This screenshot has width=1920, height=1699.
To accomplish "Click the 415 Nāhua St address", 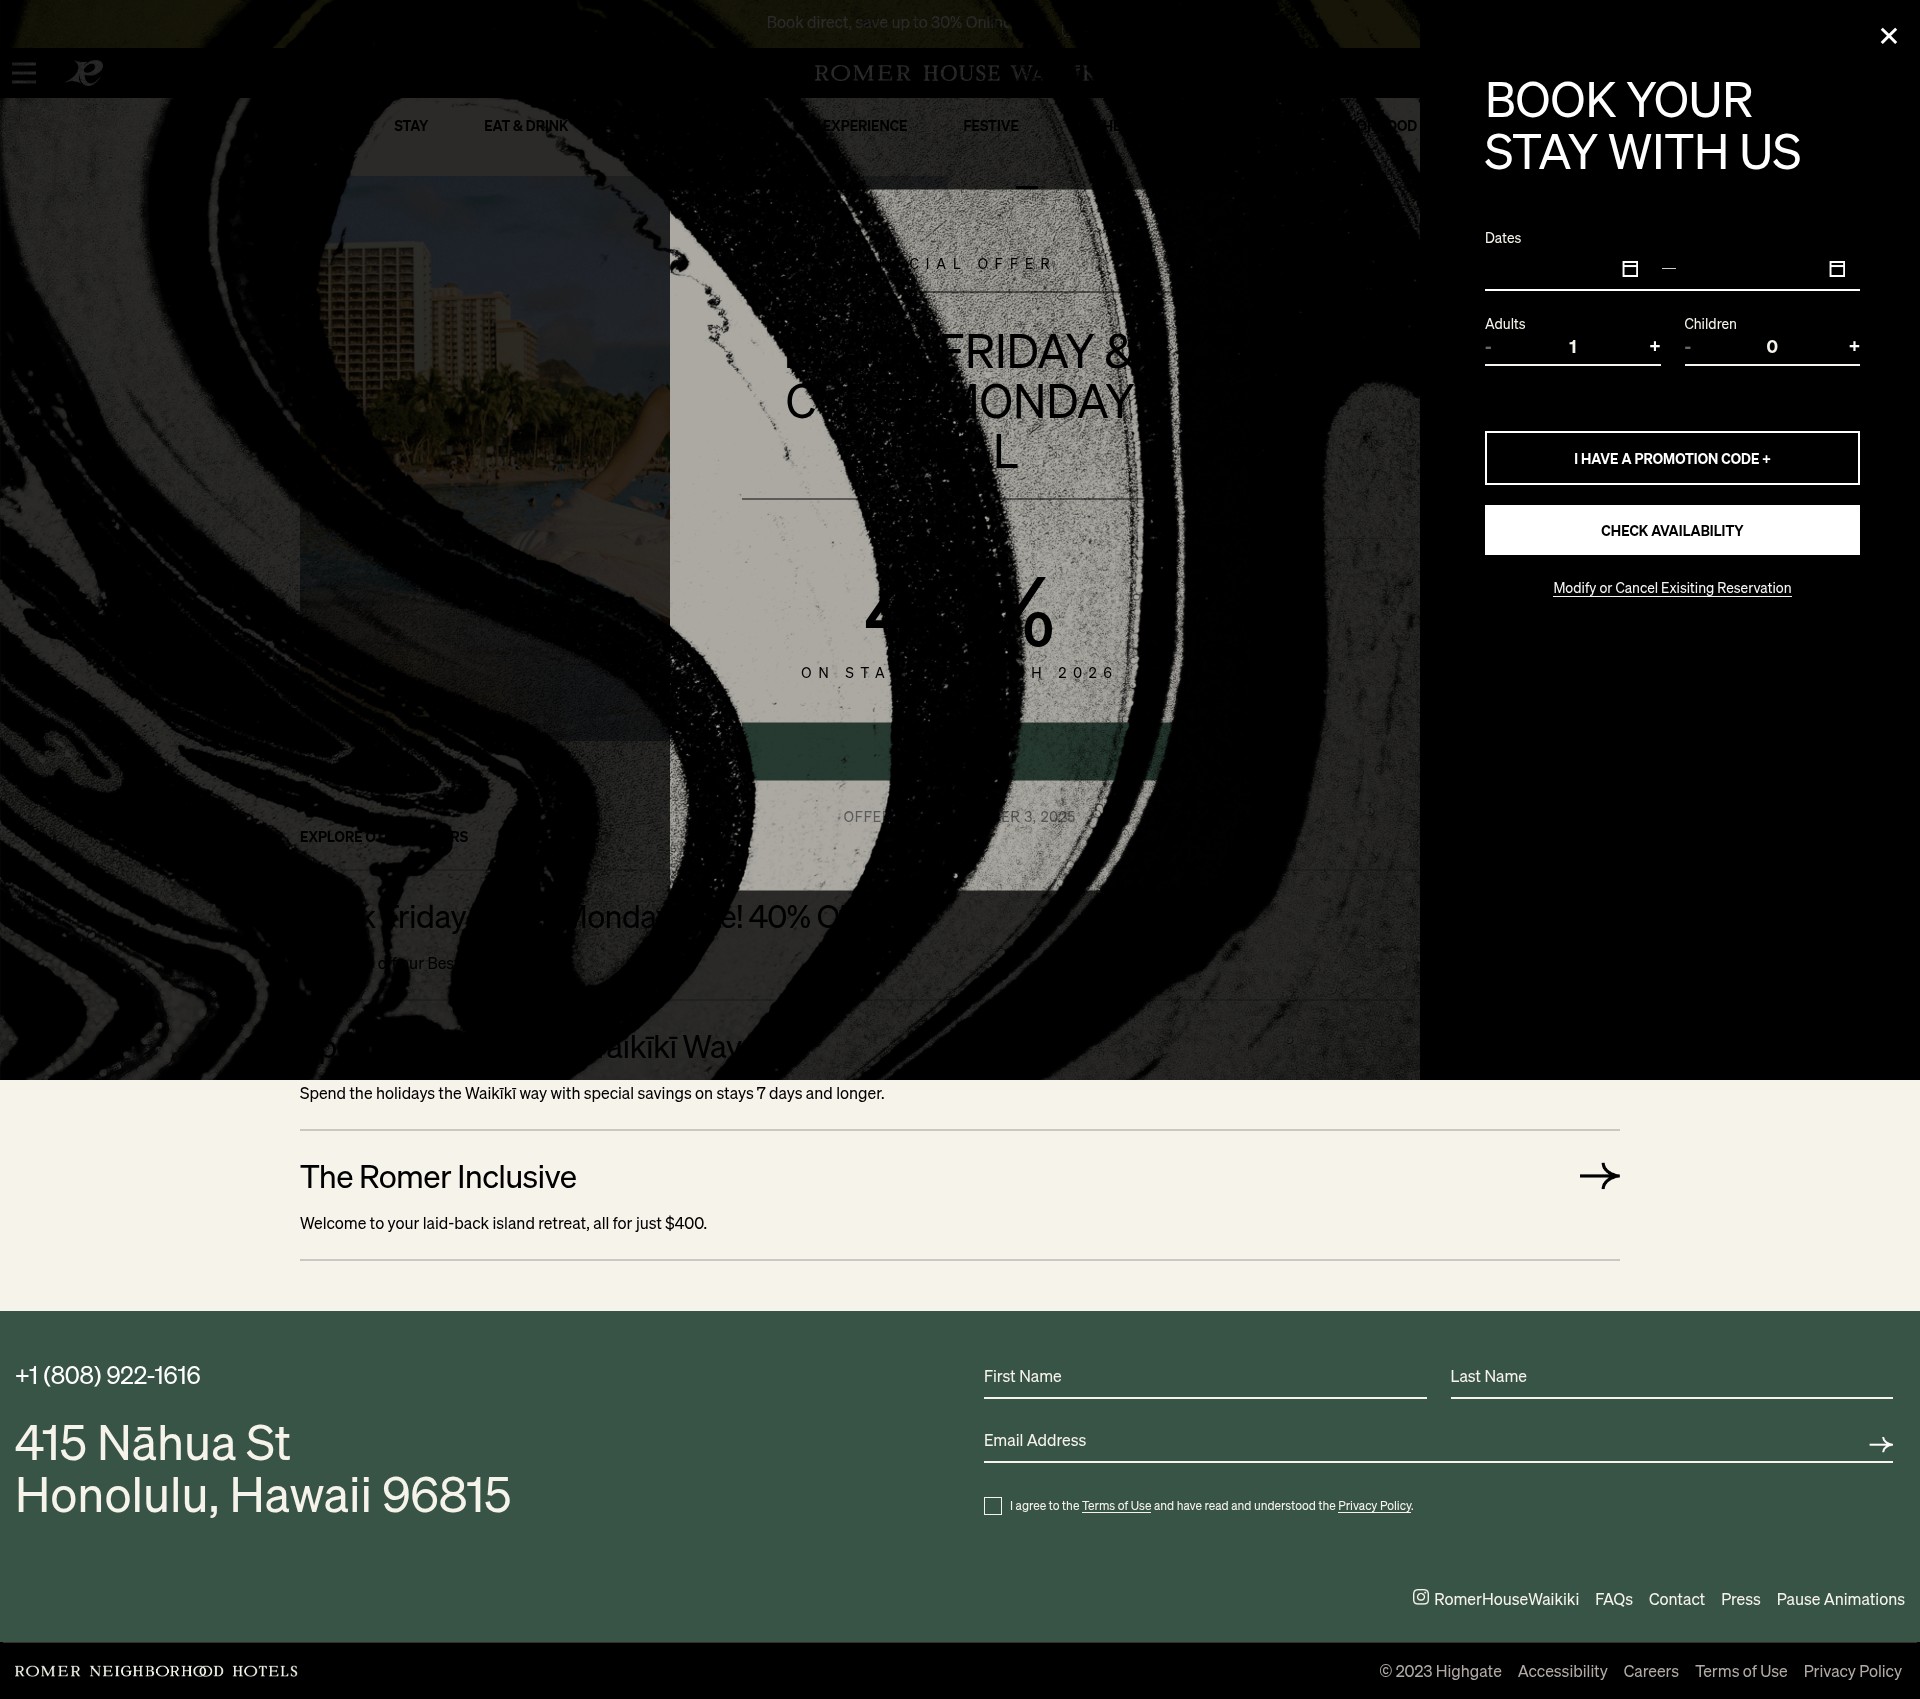I will (262, 1469).
